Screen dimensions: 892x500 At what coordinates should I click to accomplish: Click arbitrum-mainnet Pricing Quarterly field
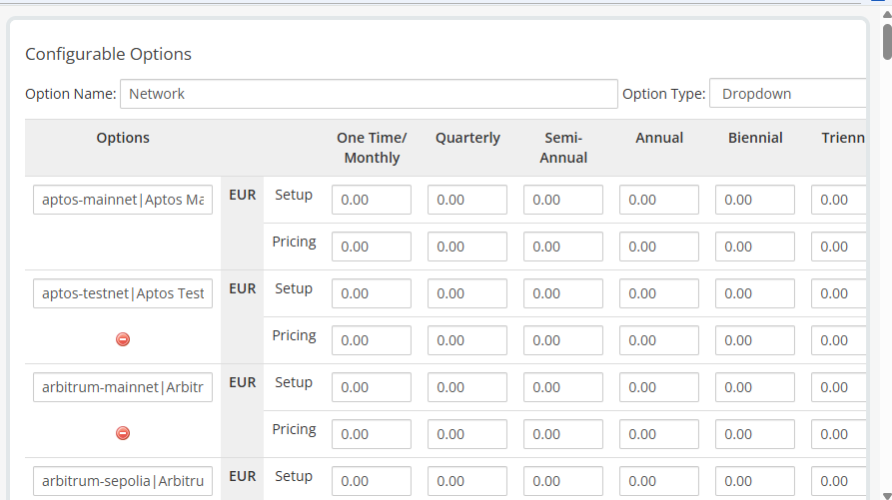468,435
